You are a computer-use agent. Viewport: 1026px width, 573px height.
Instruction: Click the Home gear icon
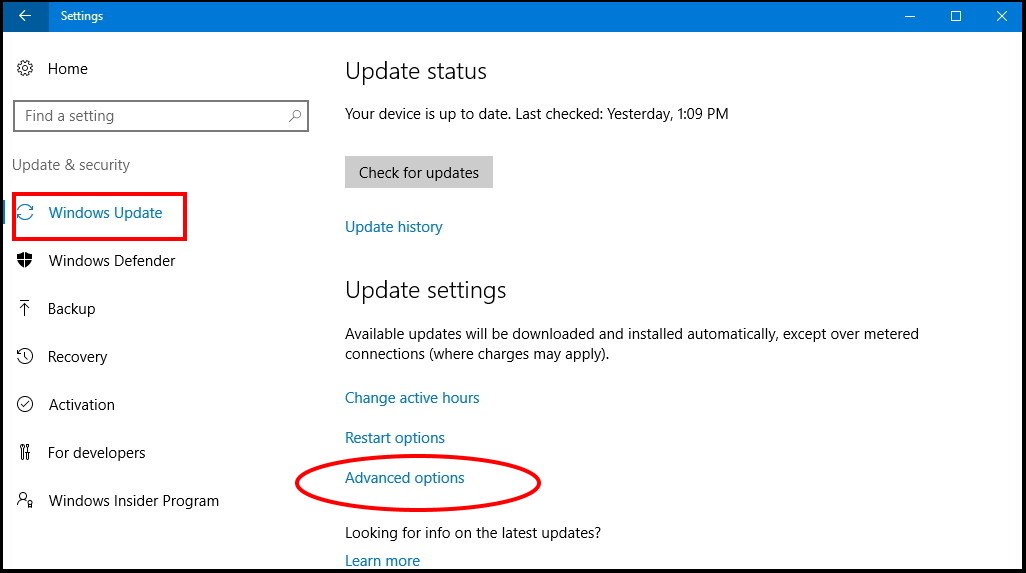click(25, 68)
